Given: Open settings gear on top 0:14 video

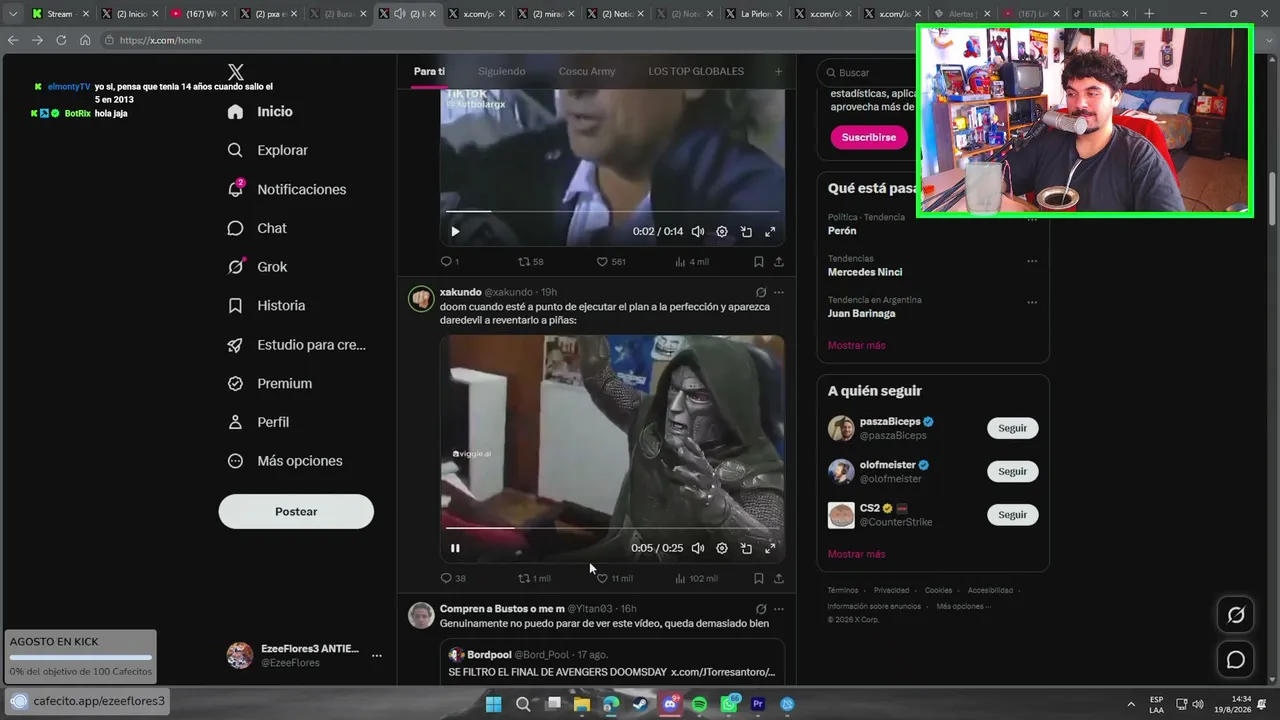Looking at the screenshot, I should click(x=722, y=232).
